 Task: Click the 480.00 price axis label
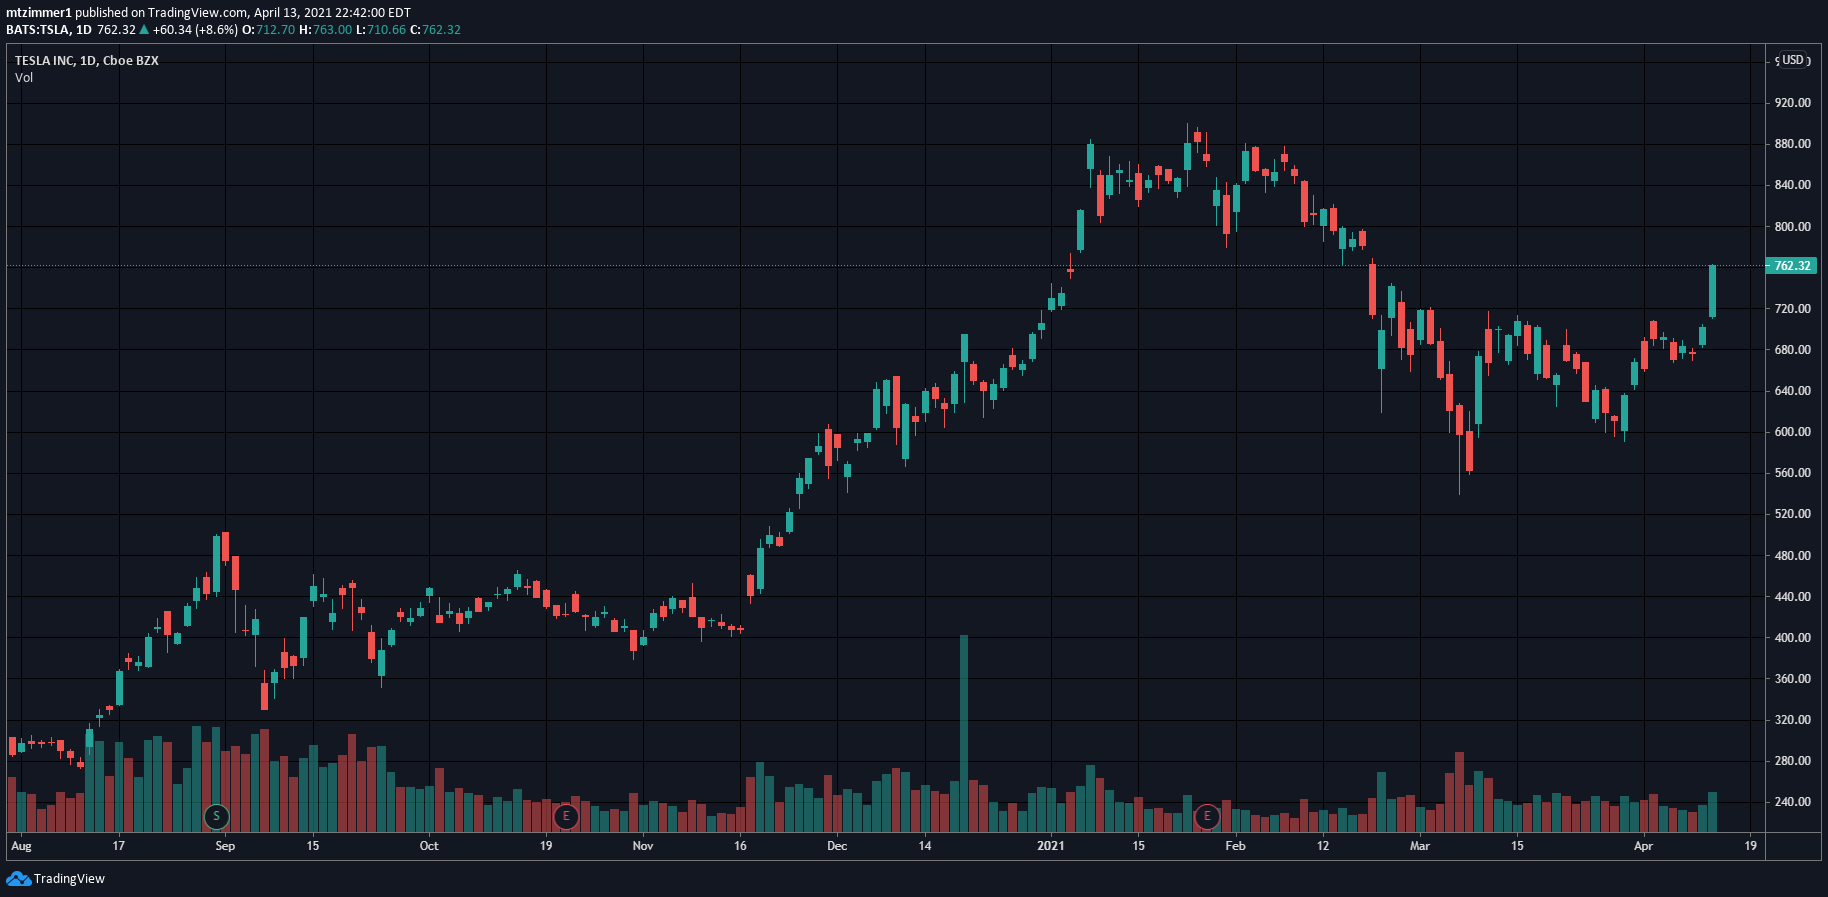(1792, 556)
